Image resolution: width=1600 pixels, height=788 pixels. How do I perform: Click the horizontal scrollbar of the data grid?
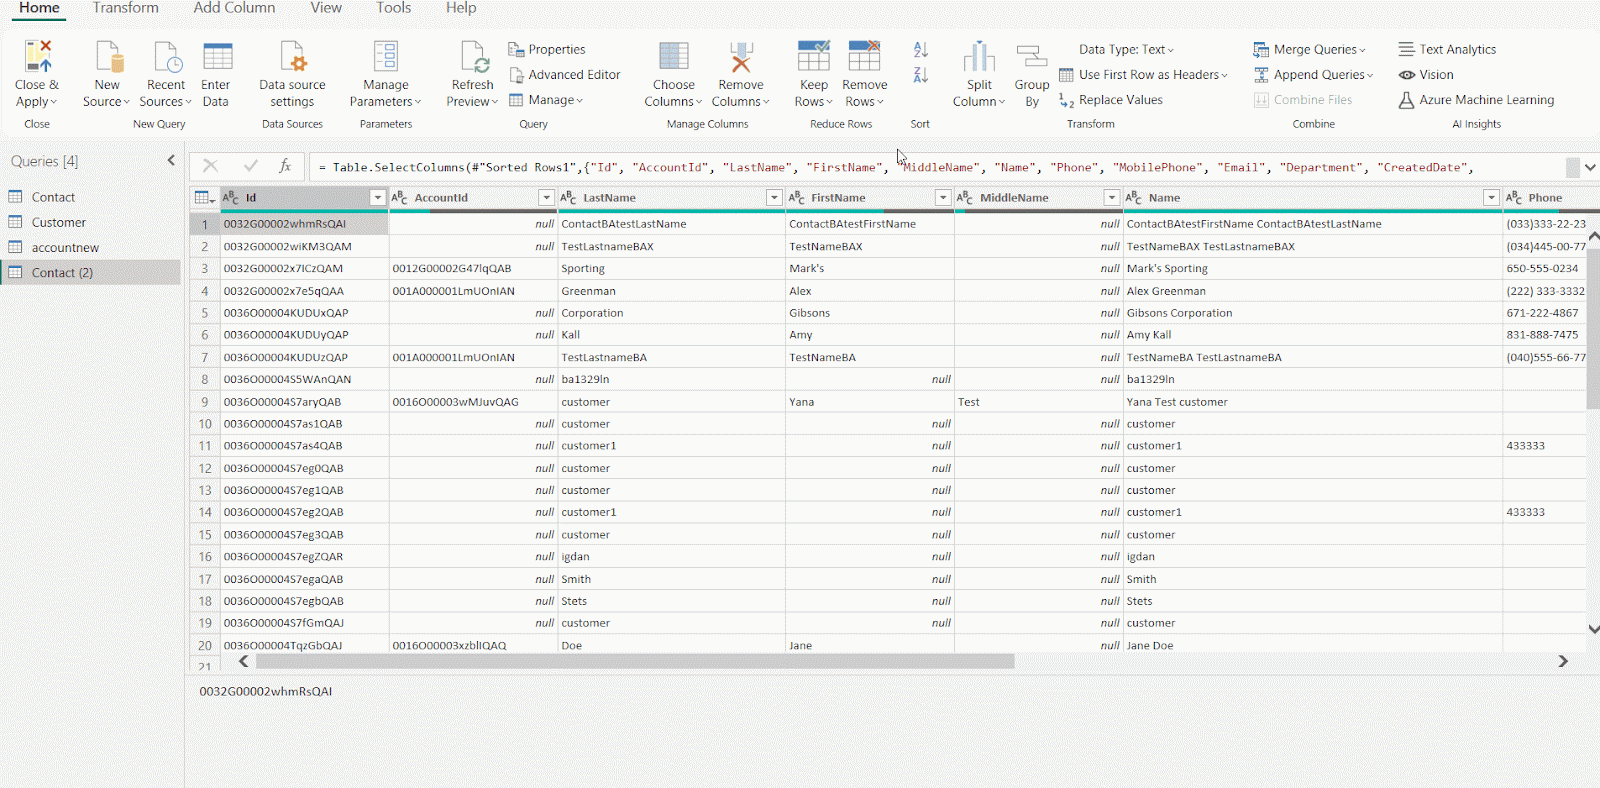pyautogui.click(x=635, y=661)
